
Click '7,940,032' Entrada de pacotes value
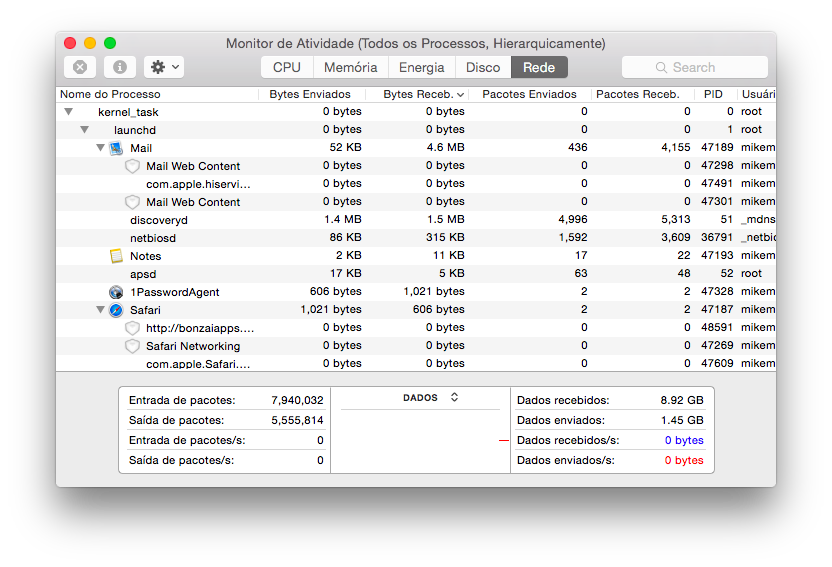coord(297,400)
